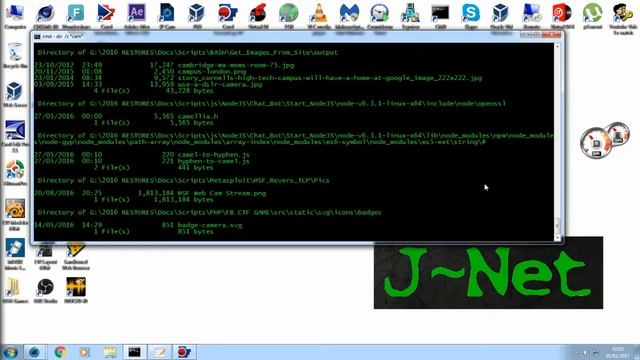The width and height of the screenshot is (640, 360).
Task: Open the uTorrent desktop shortcut
Action: click(592, 16)
